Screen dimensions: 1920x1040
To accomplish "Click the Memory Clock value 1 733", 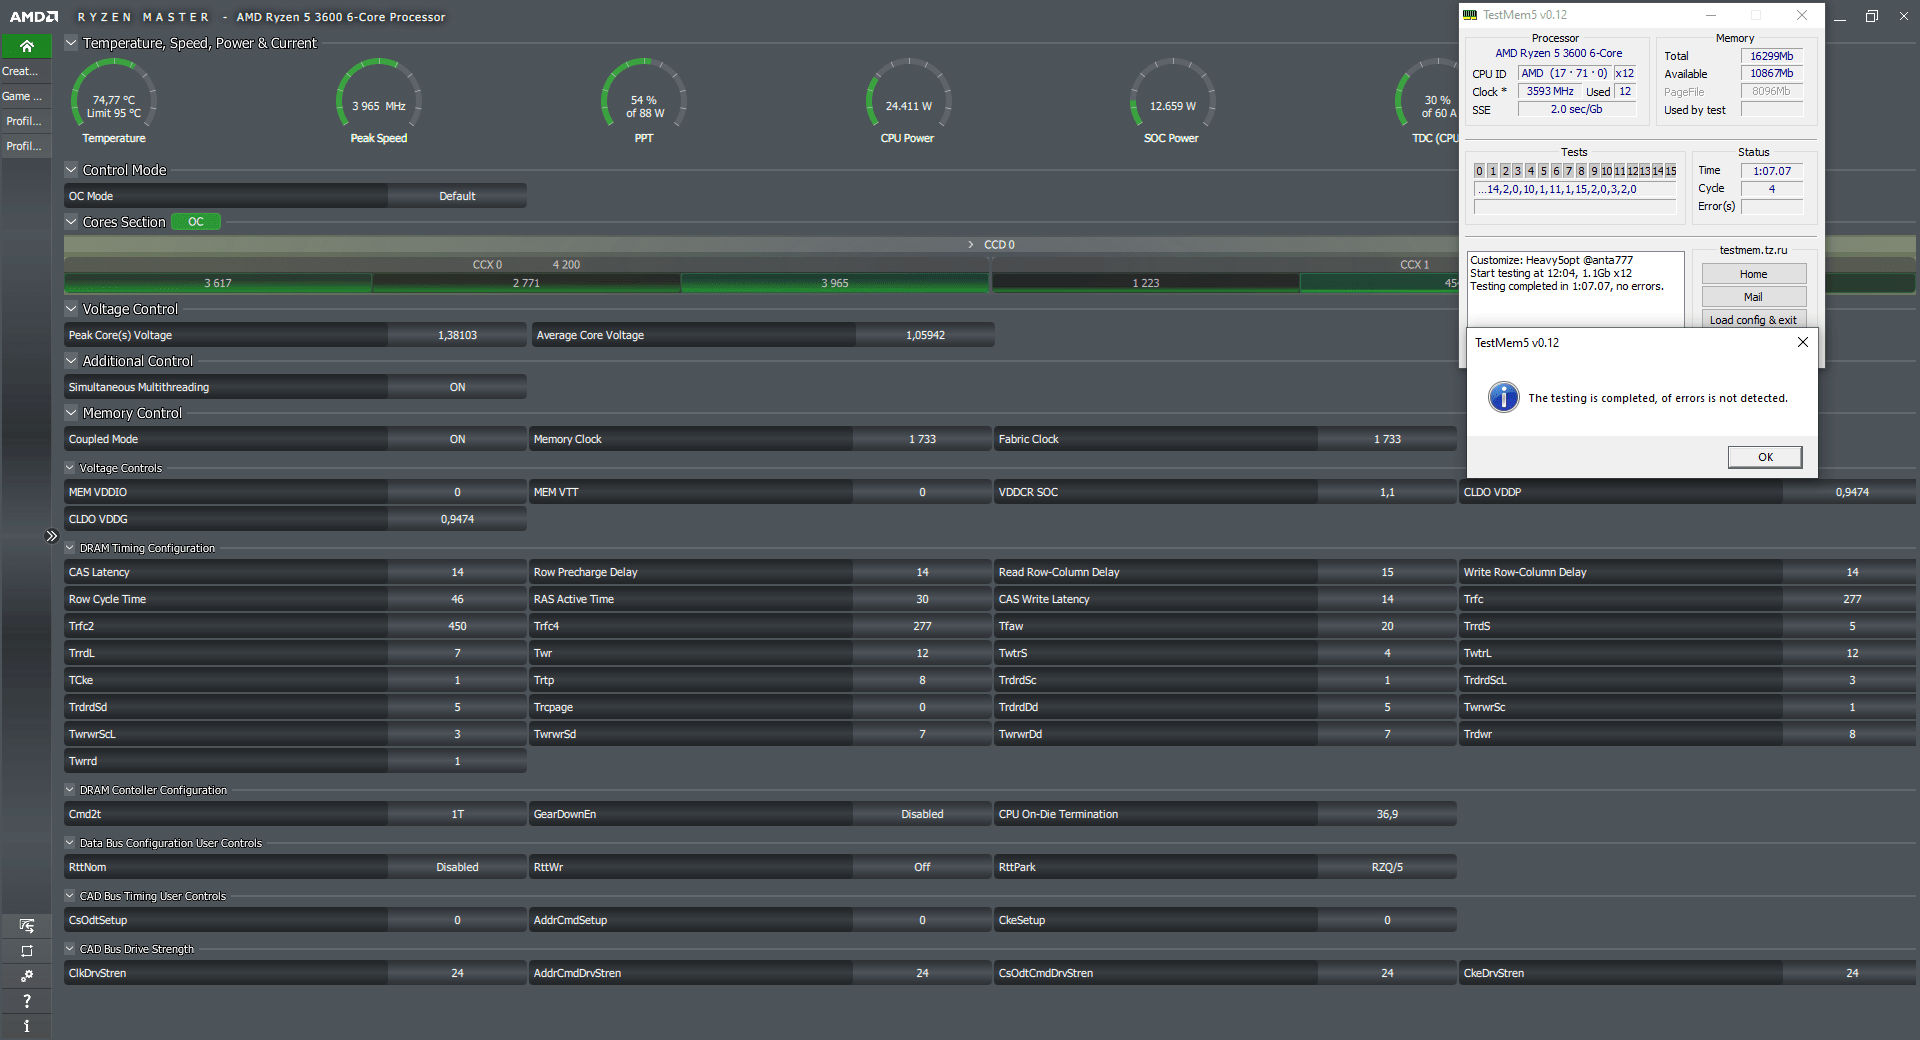I will tap(922, 439).
